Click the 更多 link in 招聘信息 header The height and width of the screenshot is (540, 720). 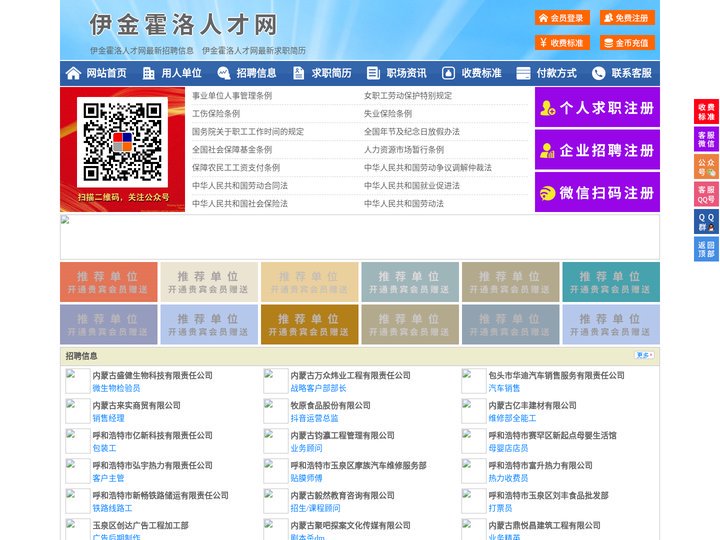tap(644, 355)
